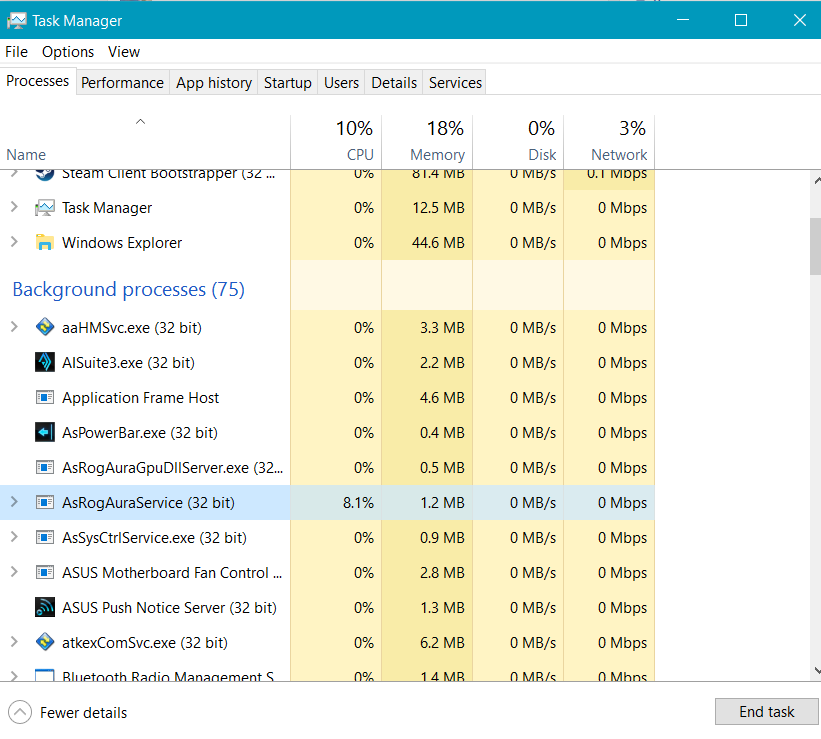Click the aaHMSvc.exe process icon
The image size is (821, 739).
[45, 327]
